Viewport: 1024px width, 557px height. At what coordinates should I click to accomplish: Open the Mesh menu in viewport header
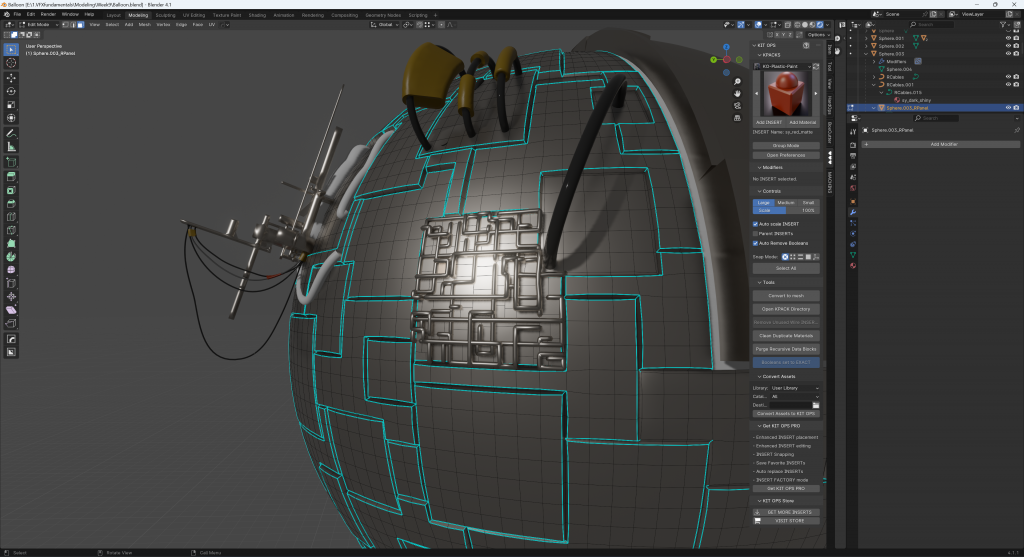coord(144,25)
